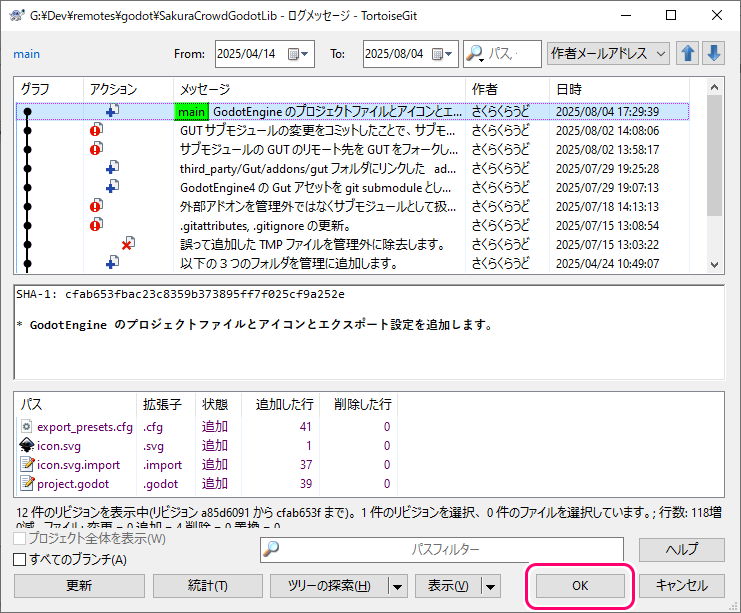Click the 統計 button
This screenshot has width=741, height=613.
208,586
